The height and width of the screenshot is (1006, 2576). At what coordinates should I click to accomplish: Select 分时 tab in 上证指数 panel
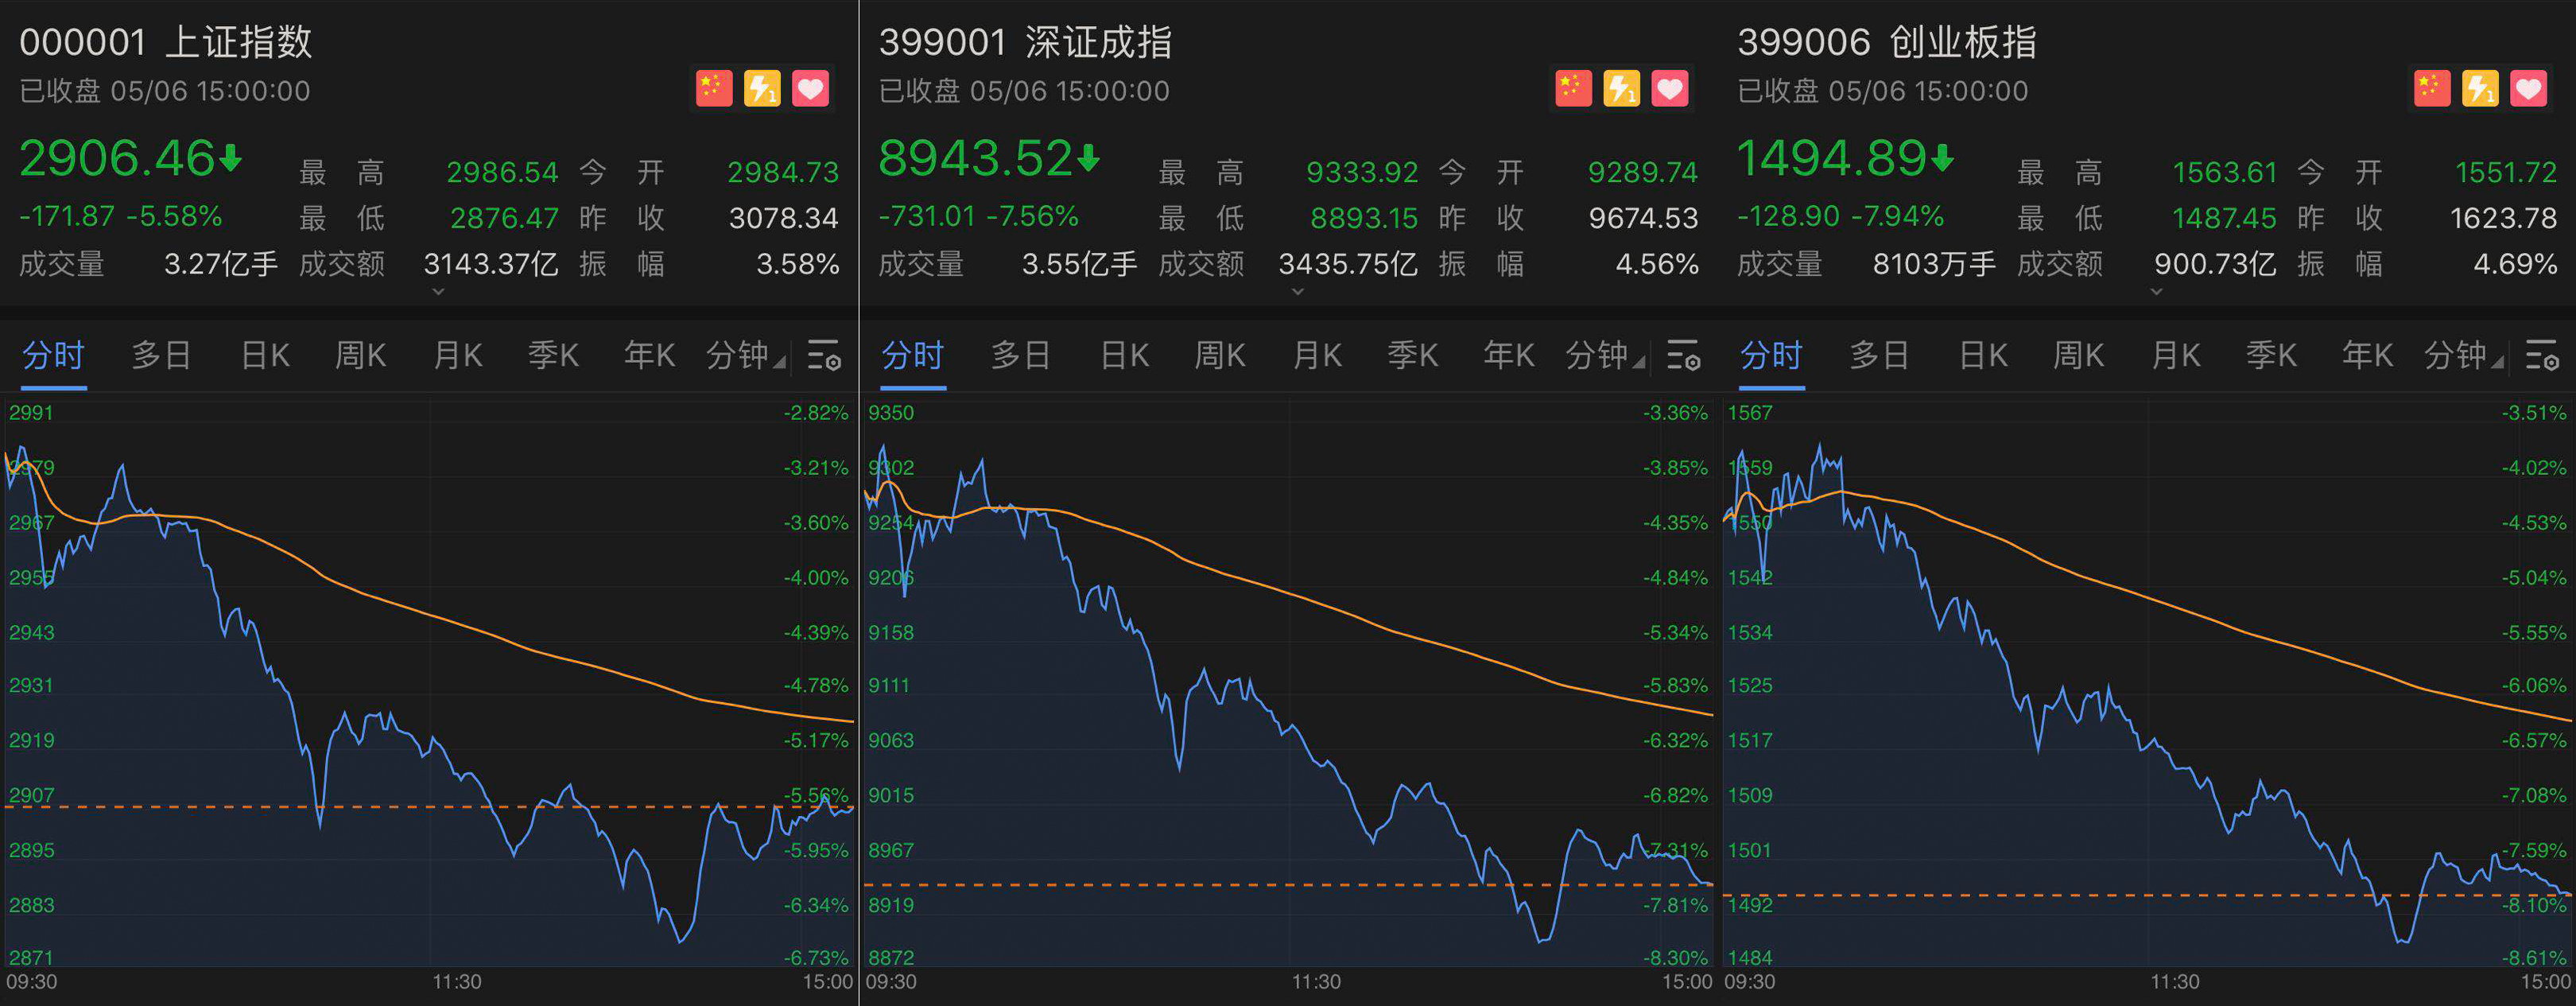[x=53, y=355]
